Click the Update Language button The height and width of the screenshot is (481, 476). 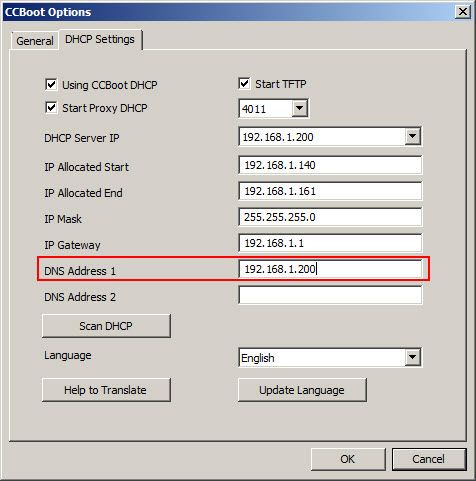[x=302, y=390]
